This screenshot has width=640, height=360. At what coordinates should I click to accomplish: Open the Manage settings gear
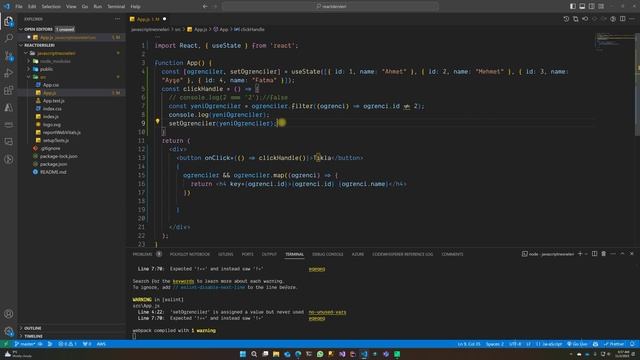pyautogui.click(x=9, y=331)
